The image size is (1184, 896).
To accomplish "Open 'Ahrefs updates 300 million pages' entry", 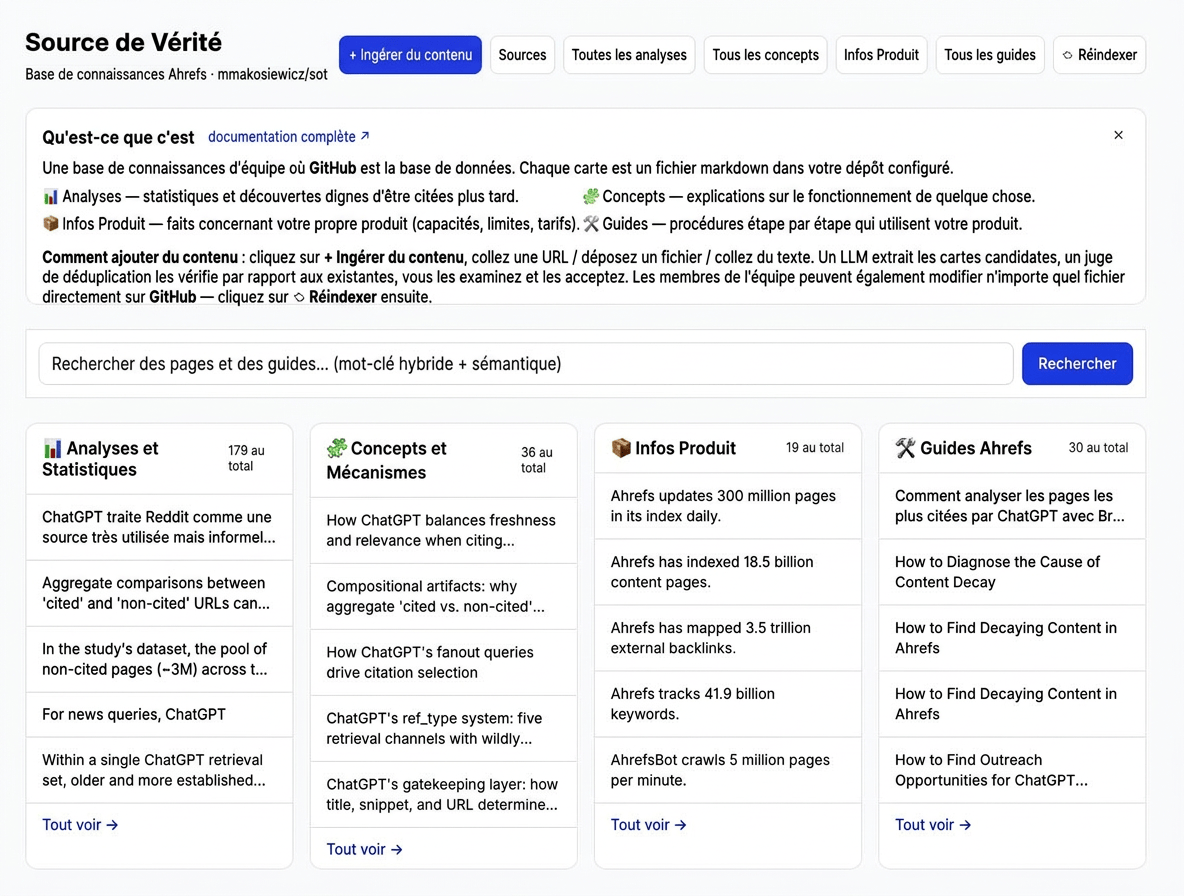I will pyautogui.click(x=728, y=506).
